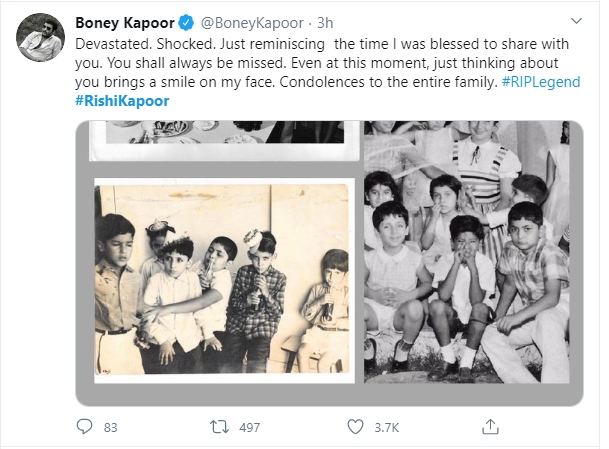609x449 pixels.
Task: Reply to Boney Kapoor's tweet
Action: pos(84,427)
